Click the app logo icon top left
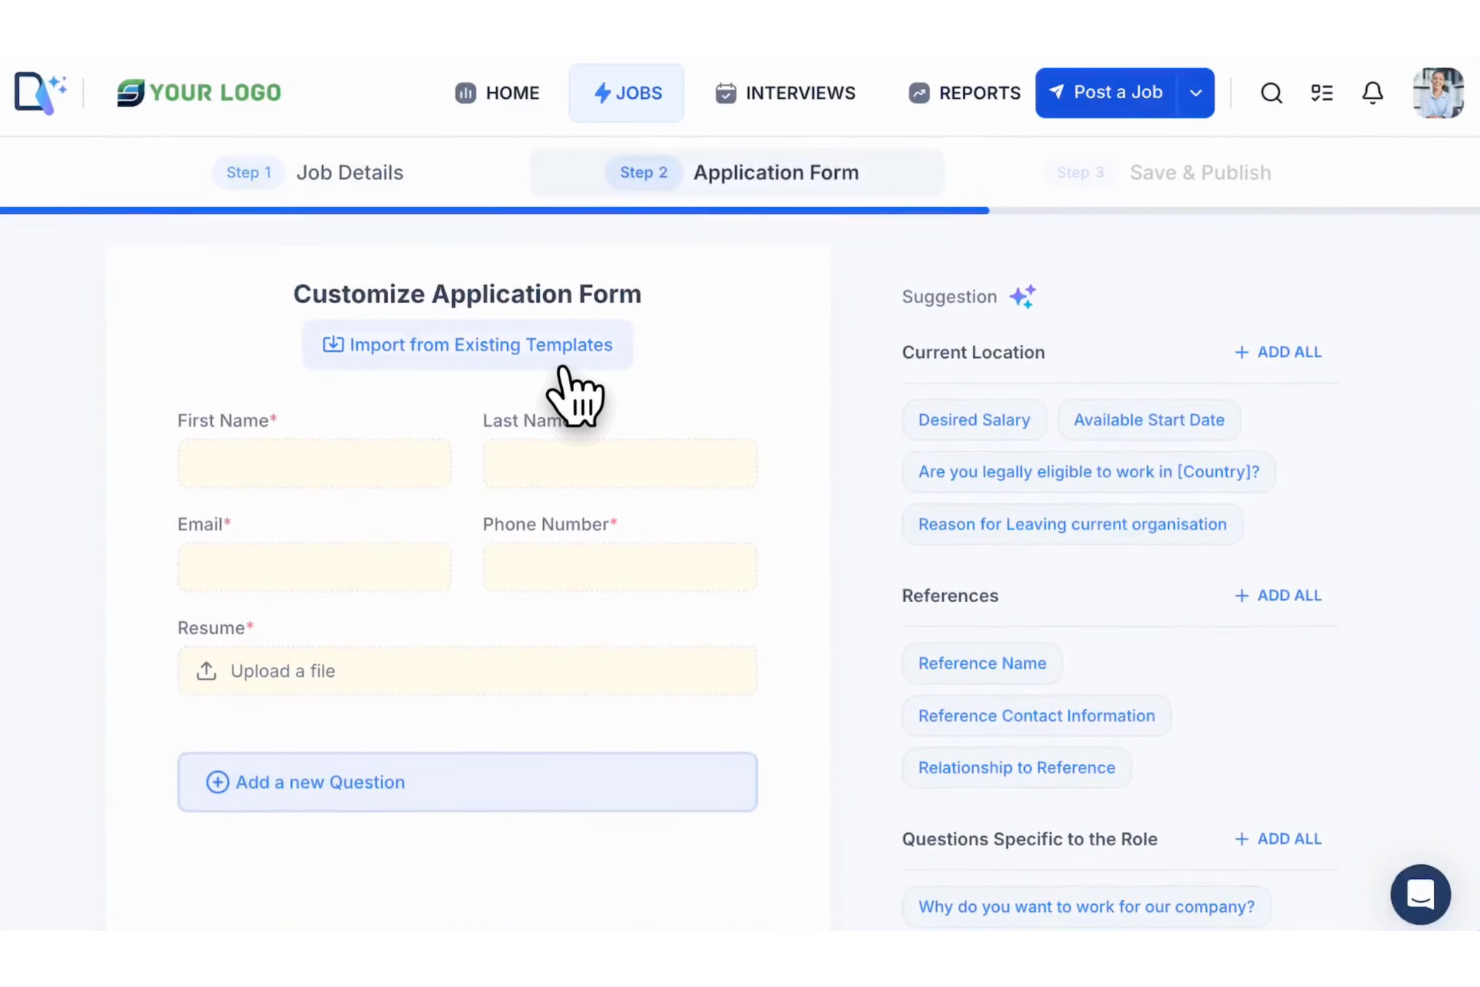The width and height of the screenshot is (1480, 987). click(38, 92)
